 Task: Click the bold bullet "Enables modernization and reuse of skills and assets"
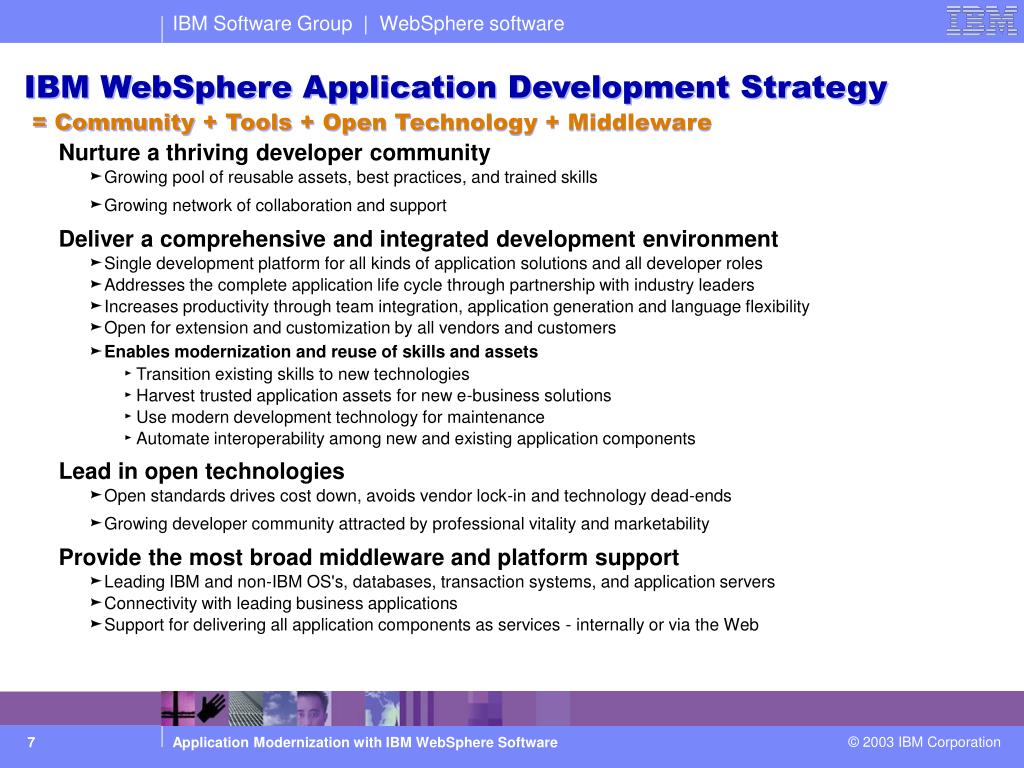click(x=321, y=351)
